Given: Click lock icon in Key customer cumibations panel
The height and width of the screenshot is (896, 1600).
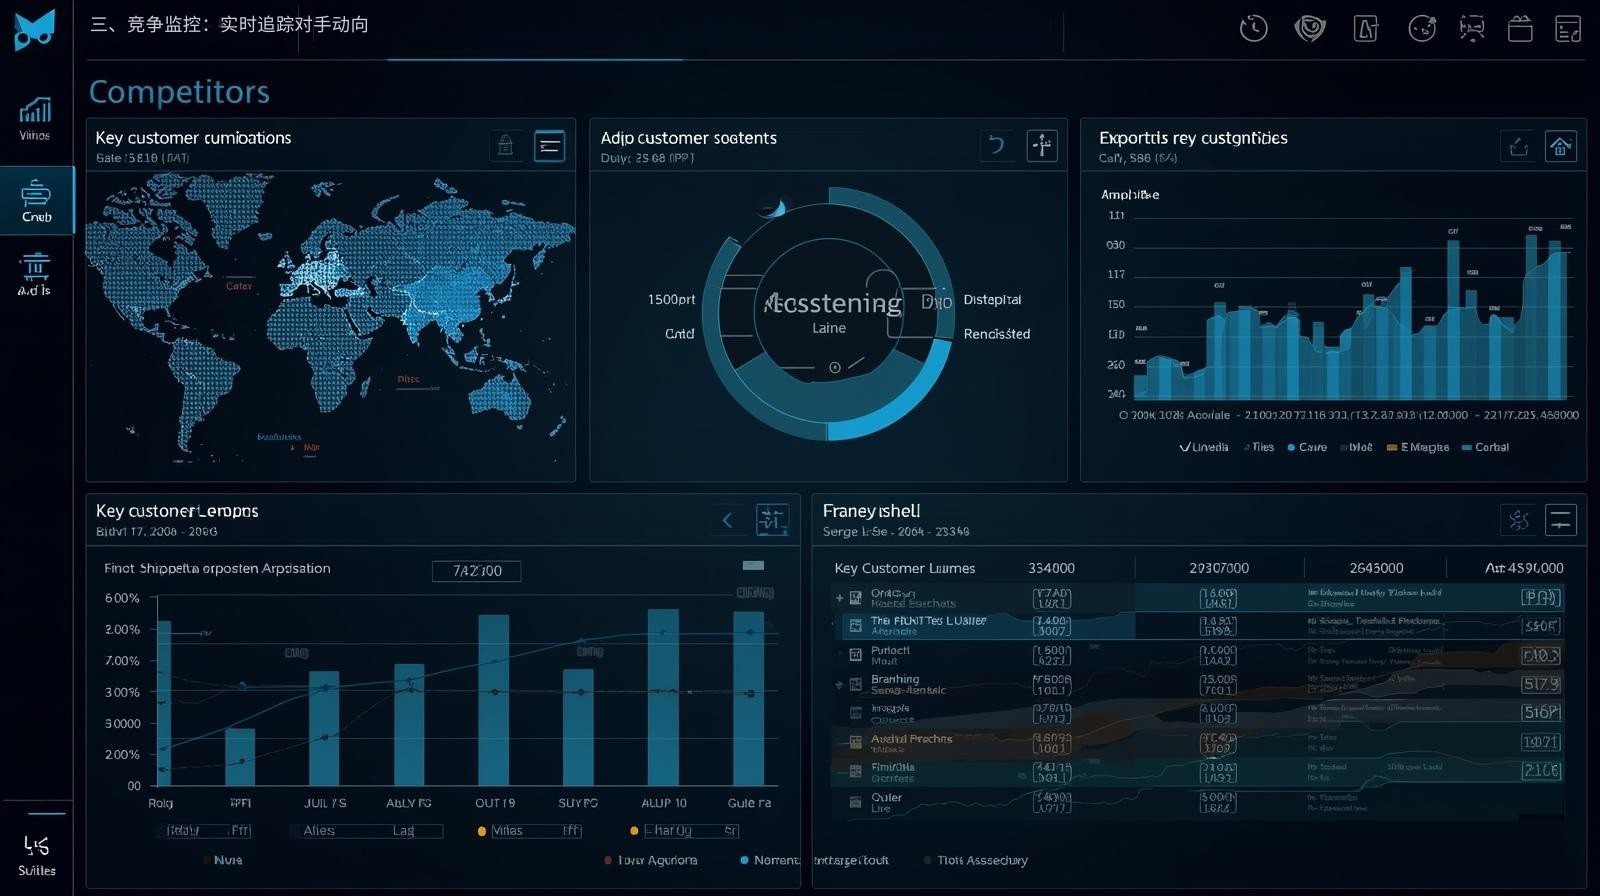Looking at the screenshot, I should tap(505, 146).
